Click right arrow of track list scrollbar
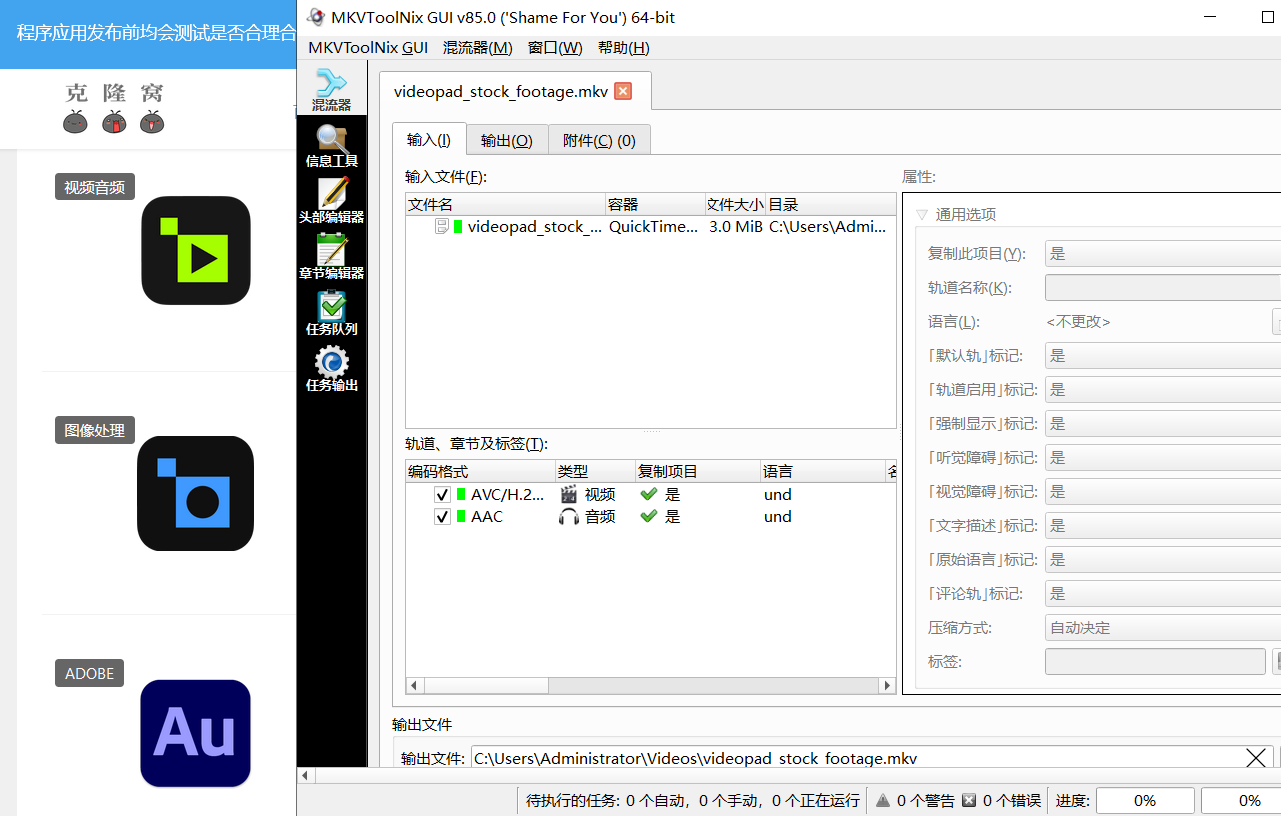 887,685
